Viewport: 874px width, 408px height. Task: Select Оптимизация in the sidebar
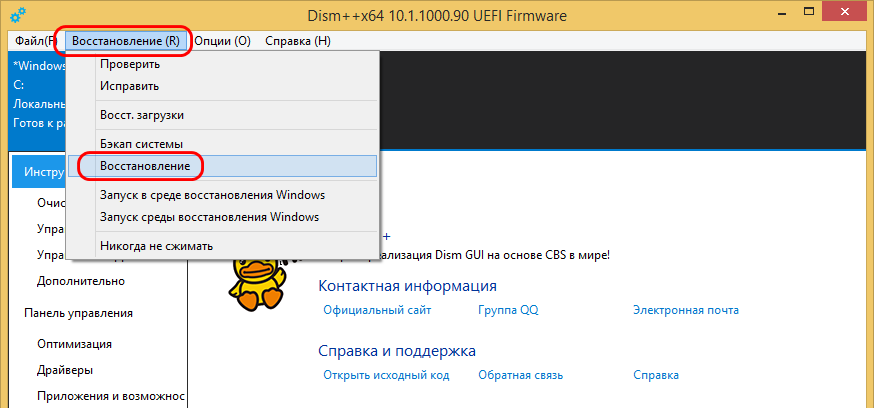coord(74,344)
